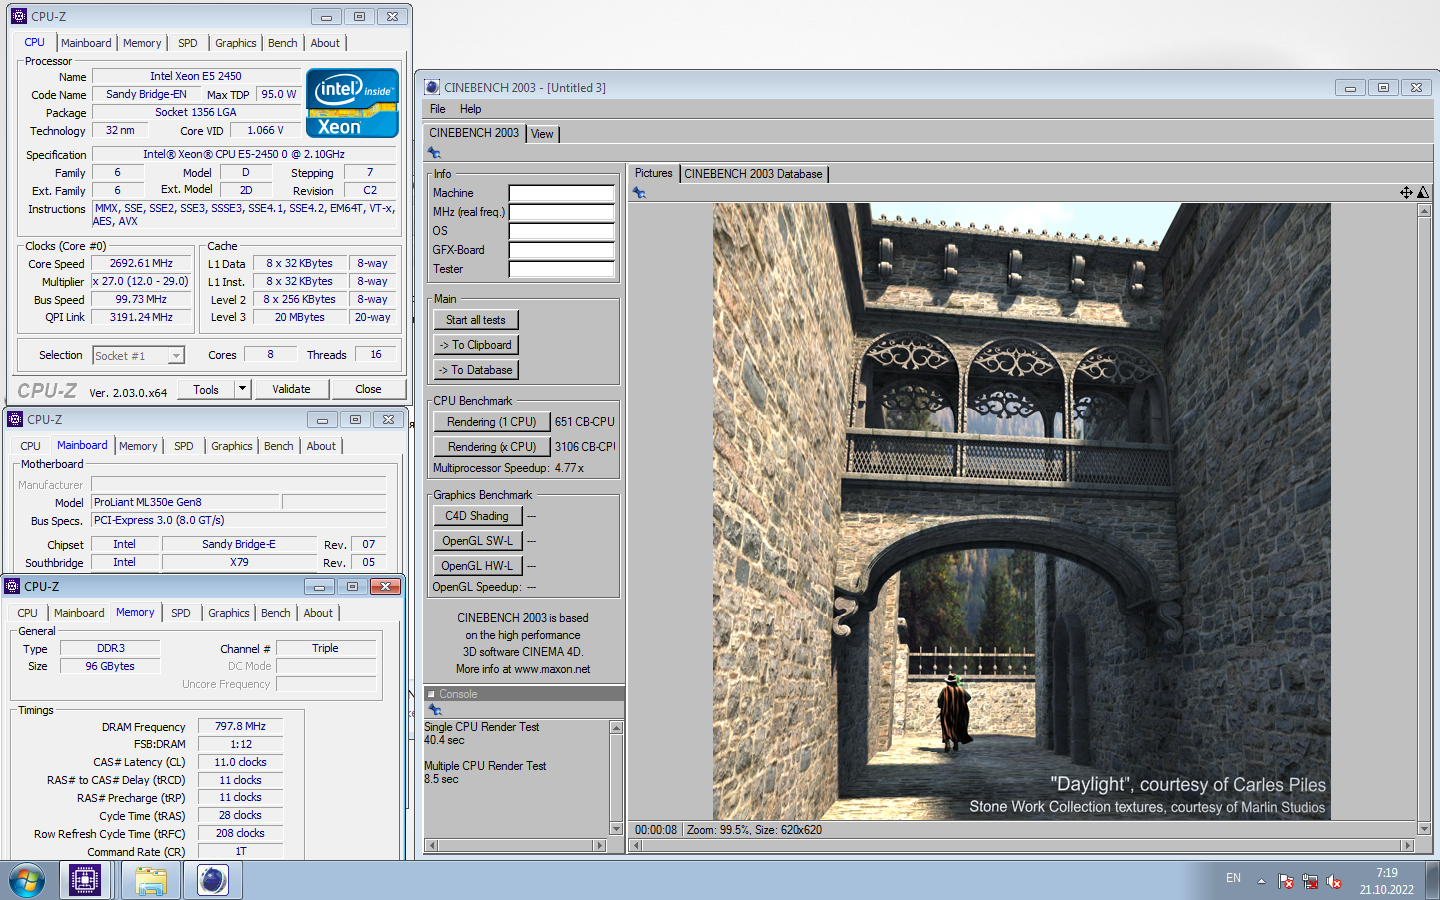Run the OpenGL HW-L test
Image resolution: width=1440 pixels, height=900 pixels.
(x=477, y=566)
